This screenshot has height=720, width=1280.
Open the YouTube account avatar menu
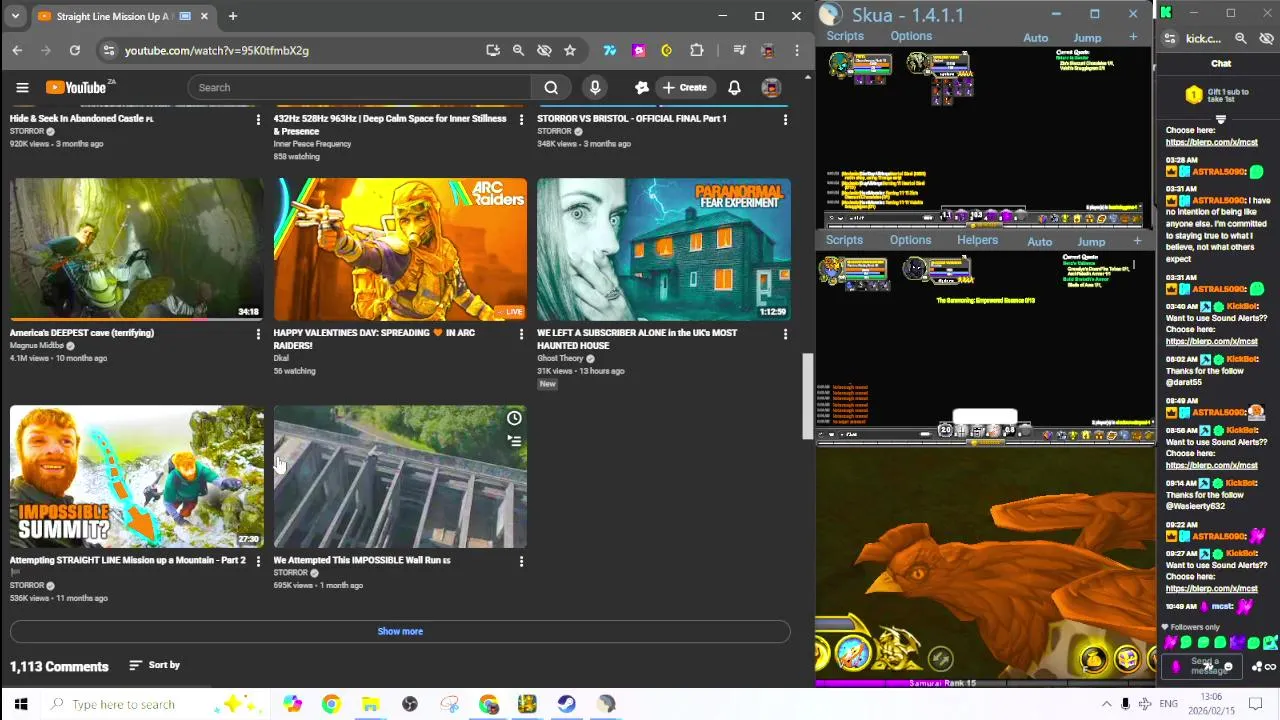(771, 87)
